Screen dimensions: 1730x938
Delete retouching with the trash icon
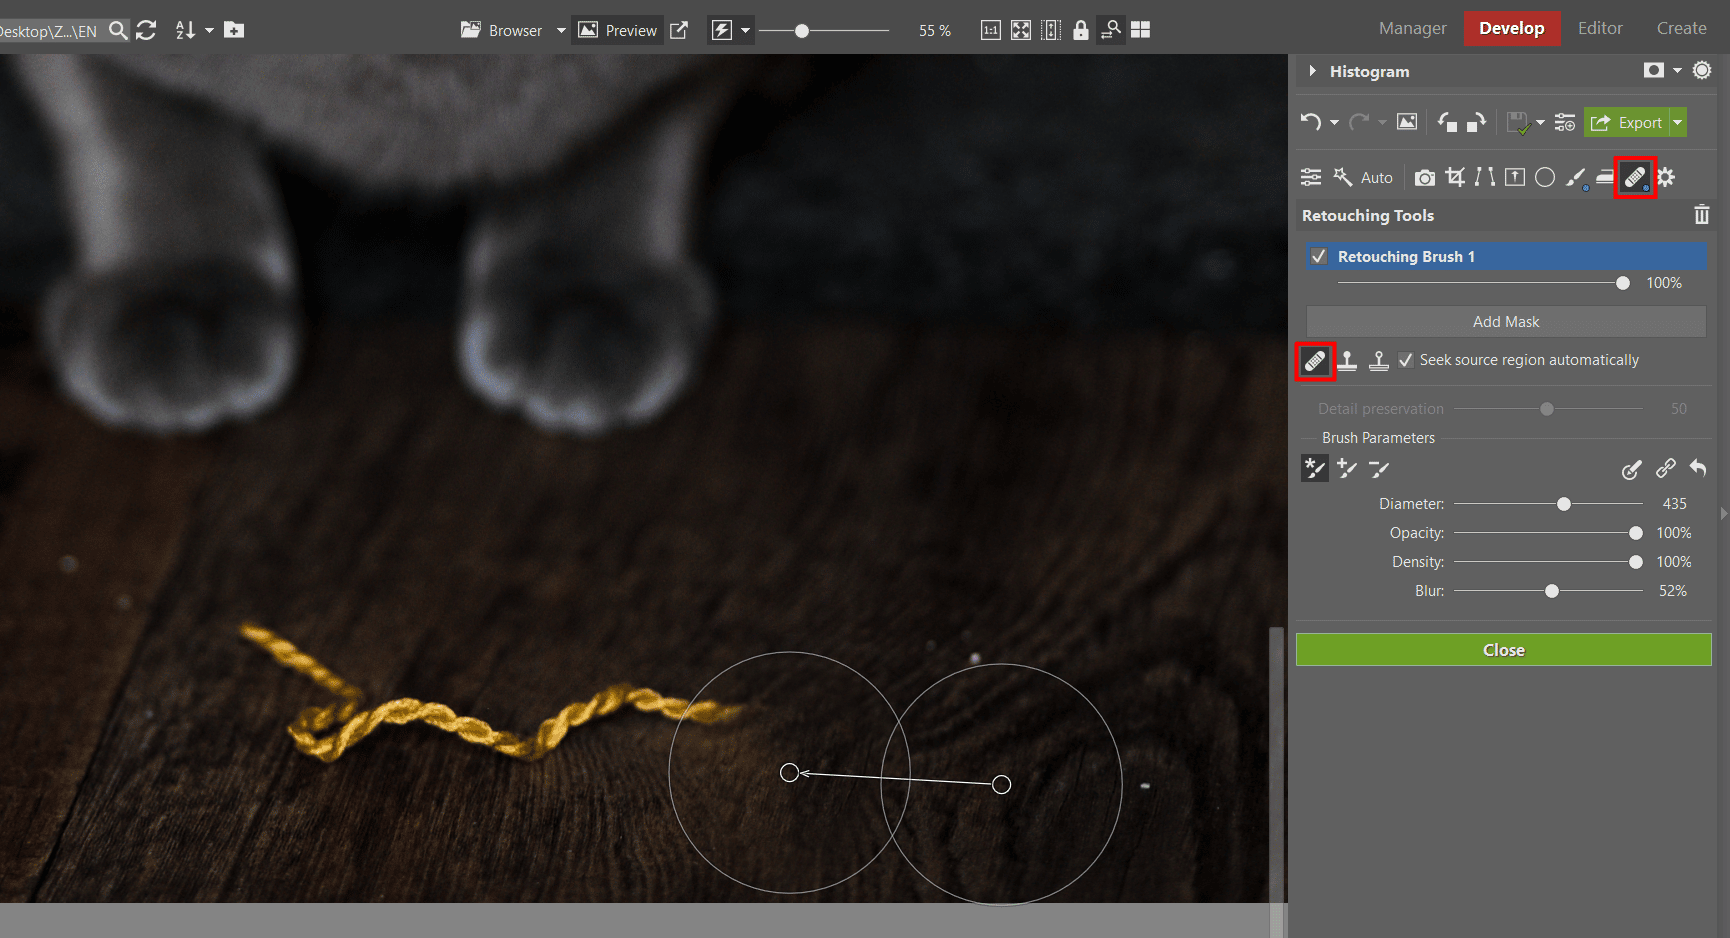[x=1701, y=215]
